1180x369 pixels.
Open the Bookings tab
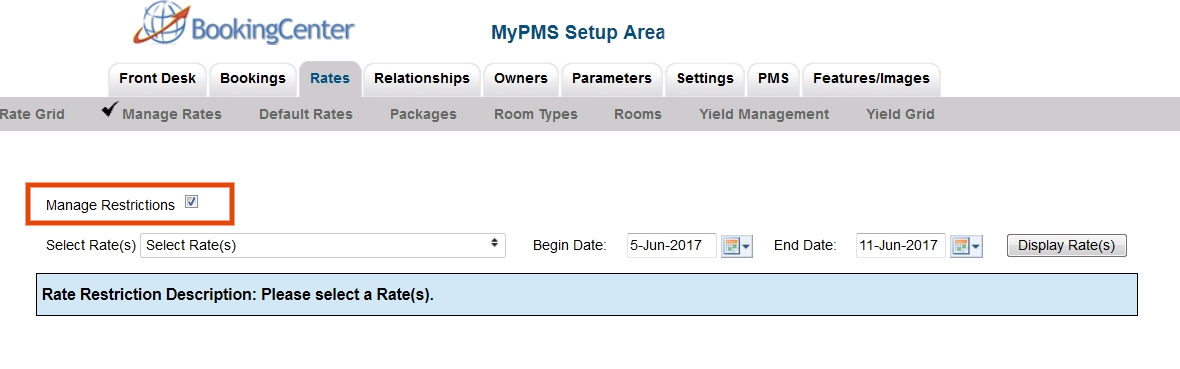pos(253,78)
